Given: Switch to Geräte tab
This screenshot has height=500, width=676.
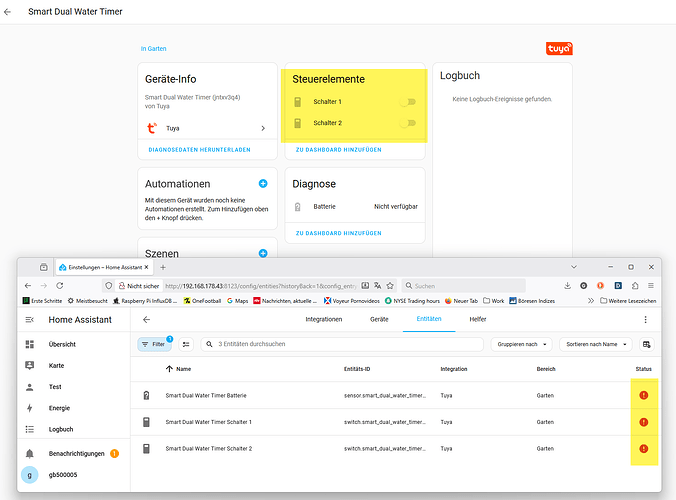Looking at the screenshot, I should (x=379, y=319).
